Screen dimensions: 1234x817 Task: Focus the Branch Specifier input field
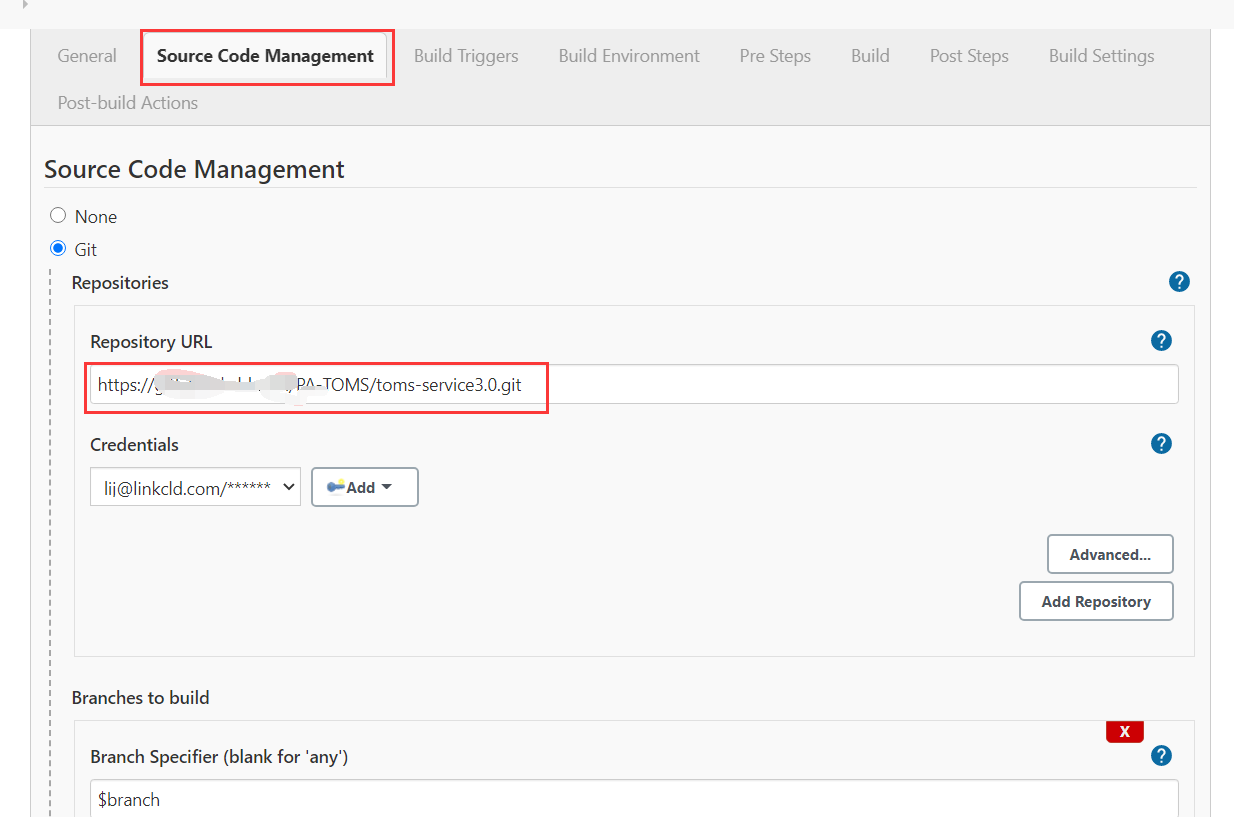(x=634, y=799)
